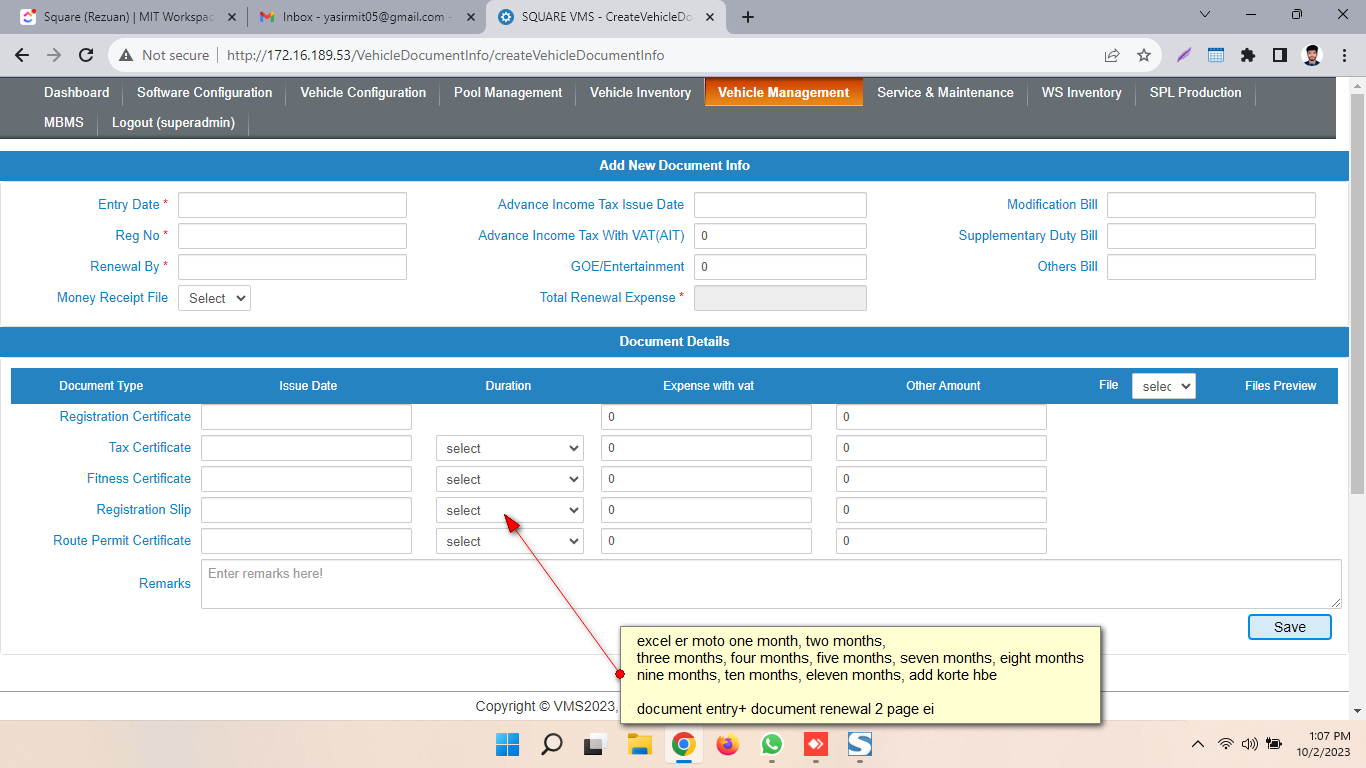Share this page from the address bar
1366x768 pixels.
1112,56
